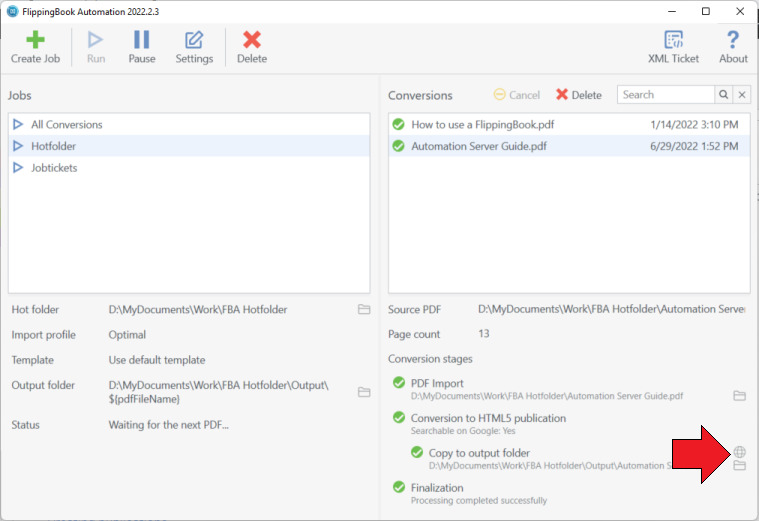Open the Copy to output folder folder icon
This screenshot has height=521, width=759.
pyautogui.click(x=739, y=465)
